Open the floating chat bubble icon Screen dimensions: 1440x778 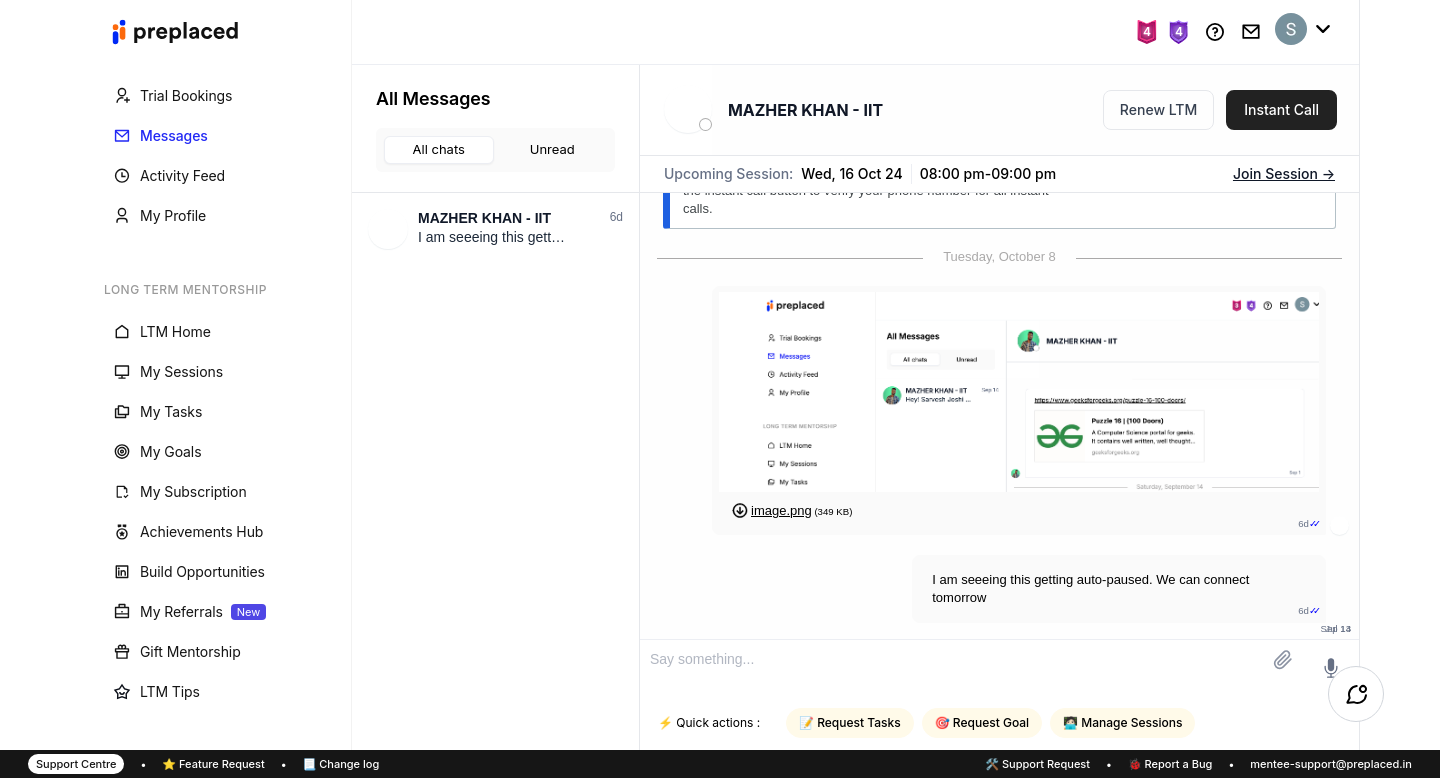pyautogui.click(x=1356, y=694)
